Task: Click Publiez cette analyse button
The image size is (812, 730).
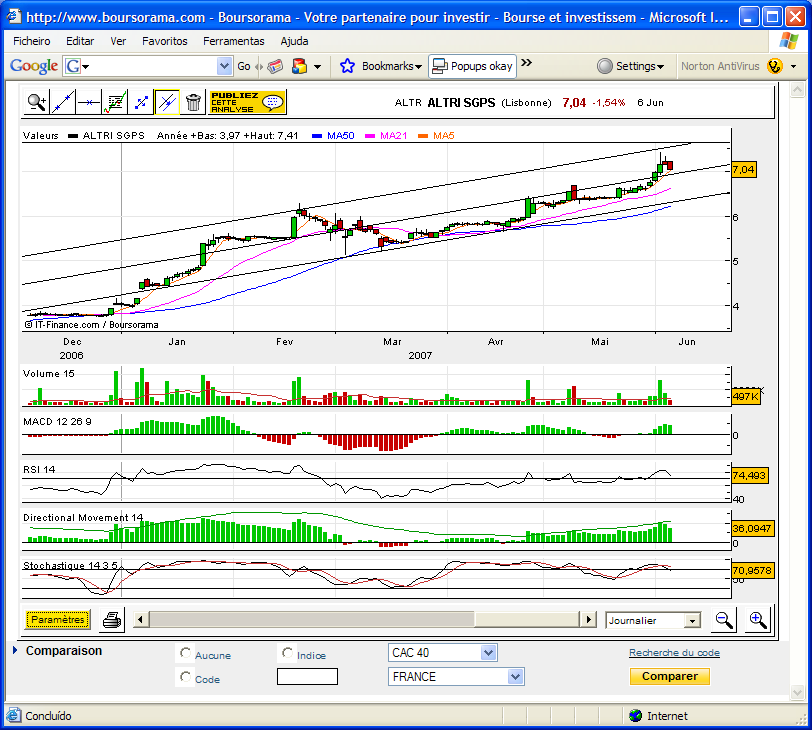Action: [247, 102]
